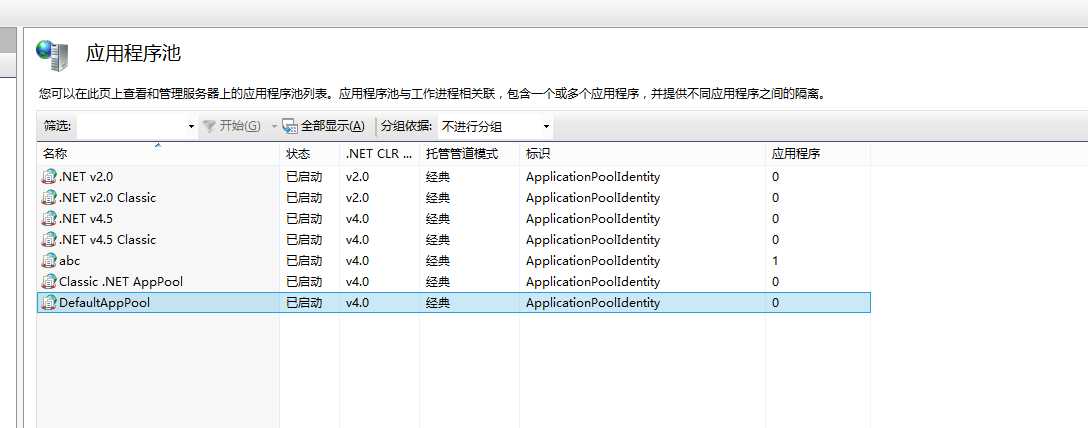Click 经典 pipeline mode in .NET v4.5 row
The width and height of the screenshot is (1088, 428).
tap(438, 219)
